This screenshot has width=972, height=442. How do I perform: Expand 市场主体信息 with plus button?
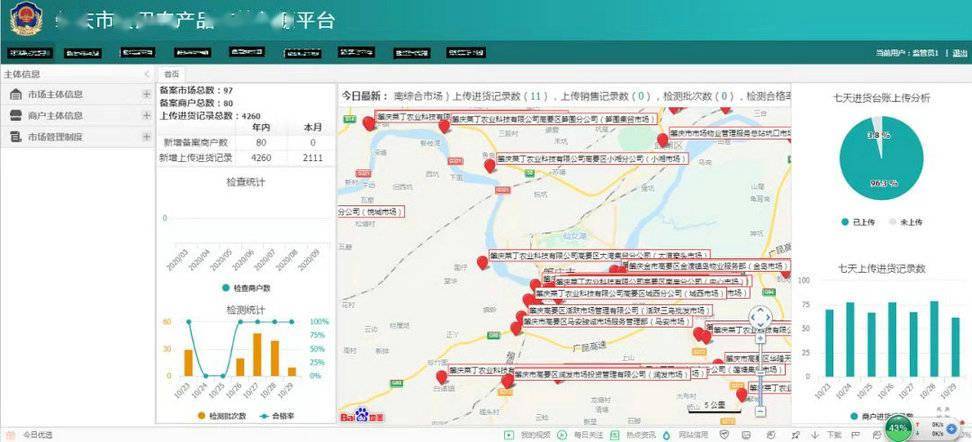coord(146,95)
